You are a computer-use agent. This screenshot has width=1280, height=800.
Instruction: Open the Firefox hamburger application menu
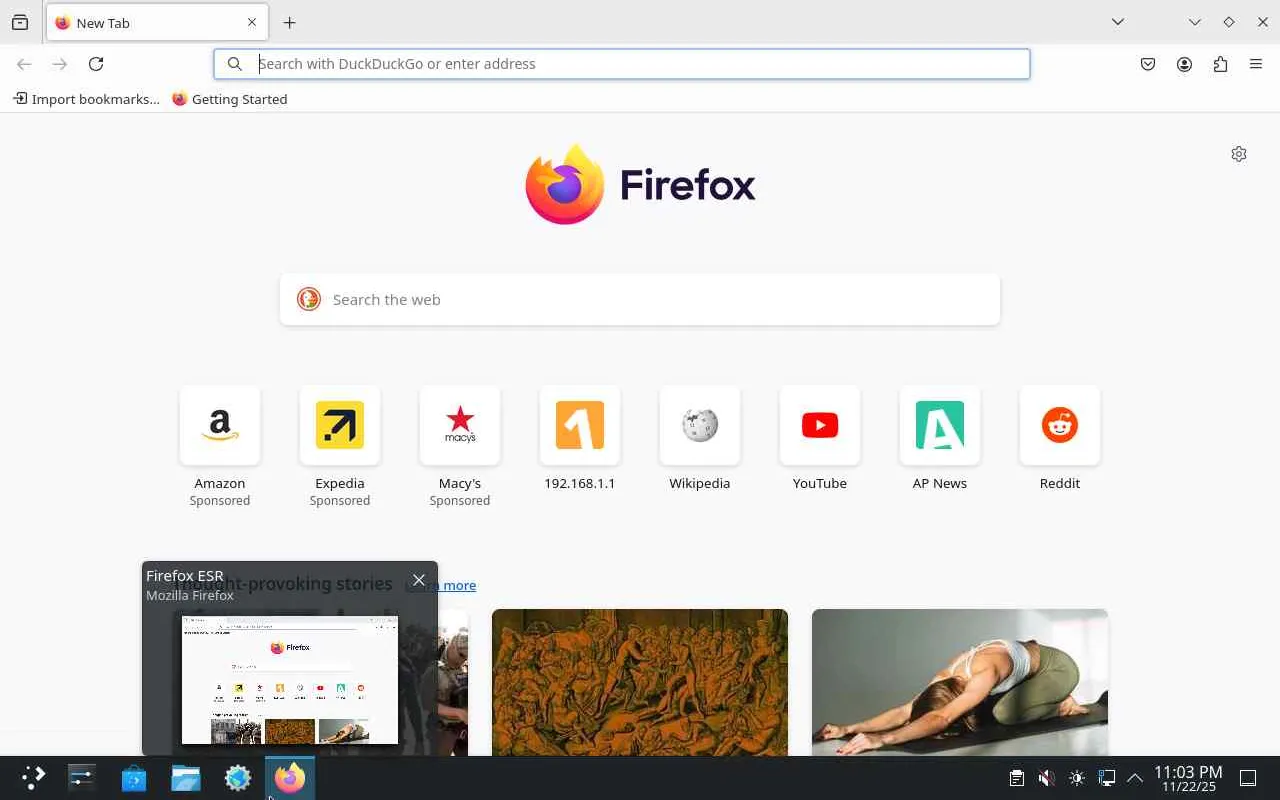point(1256,64)
